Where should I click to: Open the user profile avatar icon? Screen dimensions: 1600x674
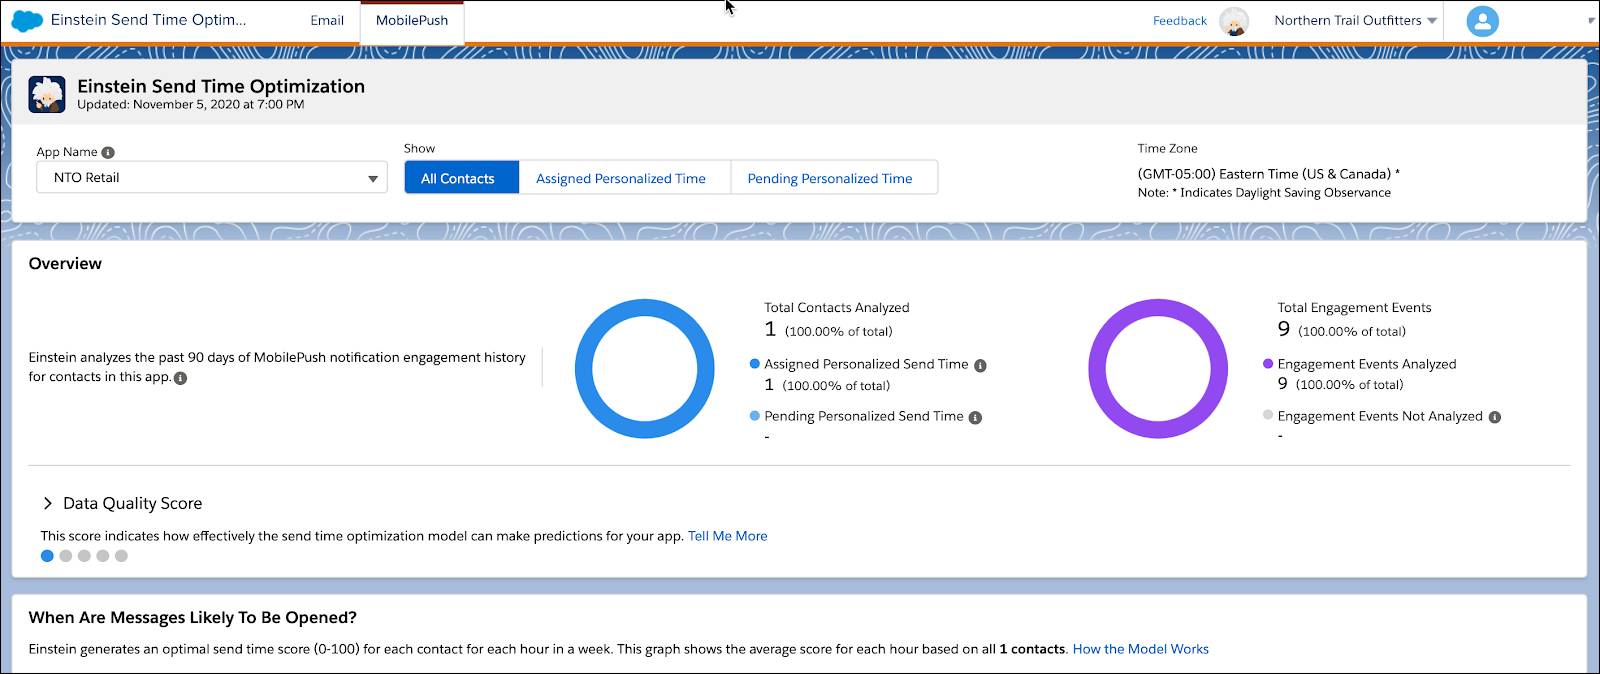(1482, 21)
